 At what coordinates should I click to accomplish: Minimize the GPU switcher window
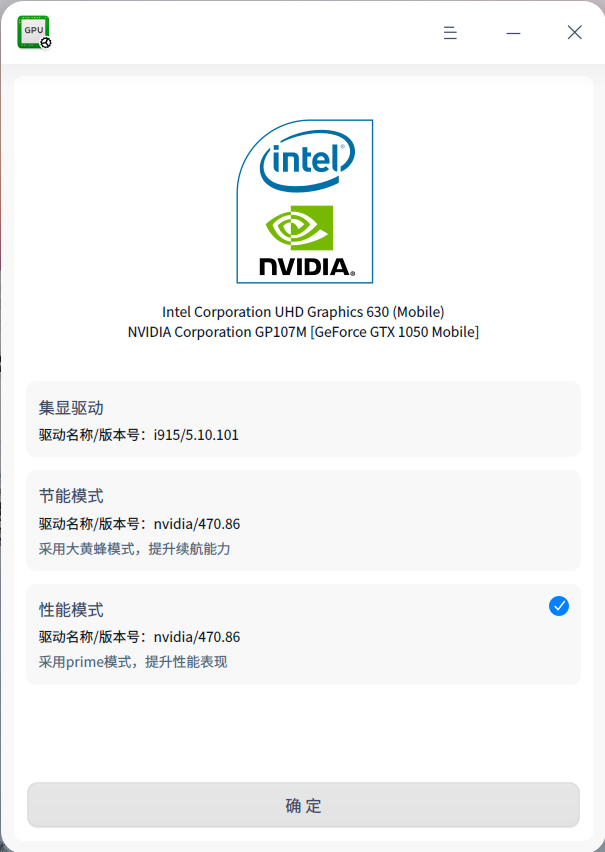tap(513, 32)
